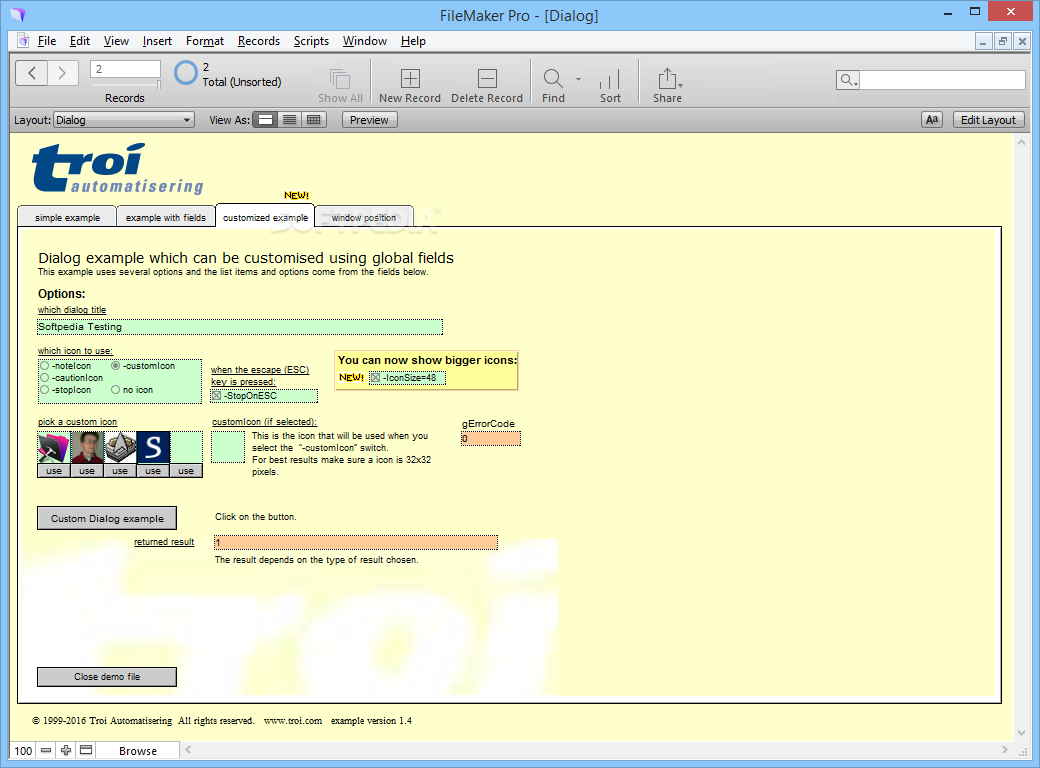This screenshot has width=1040, height=768.
Task: Click quick find magnifier icon
Action: click(848, 80)
